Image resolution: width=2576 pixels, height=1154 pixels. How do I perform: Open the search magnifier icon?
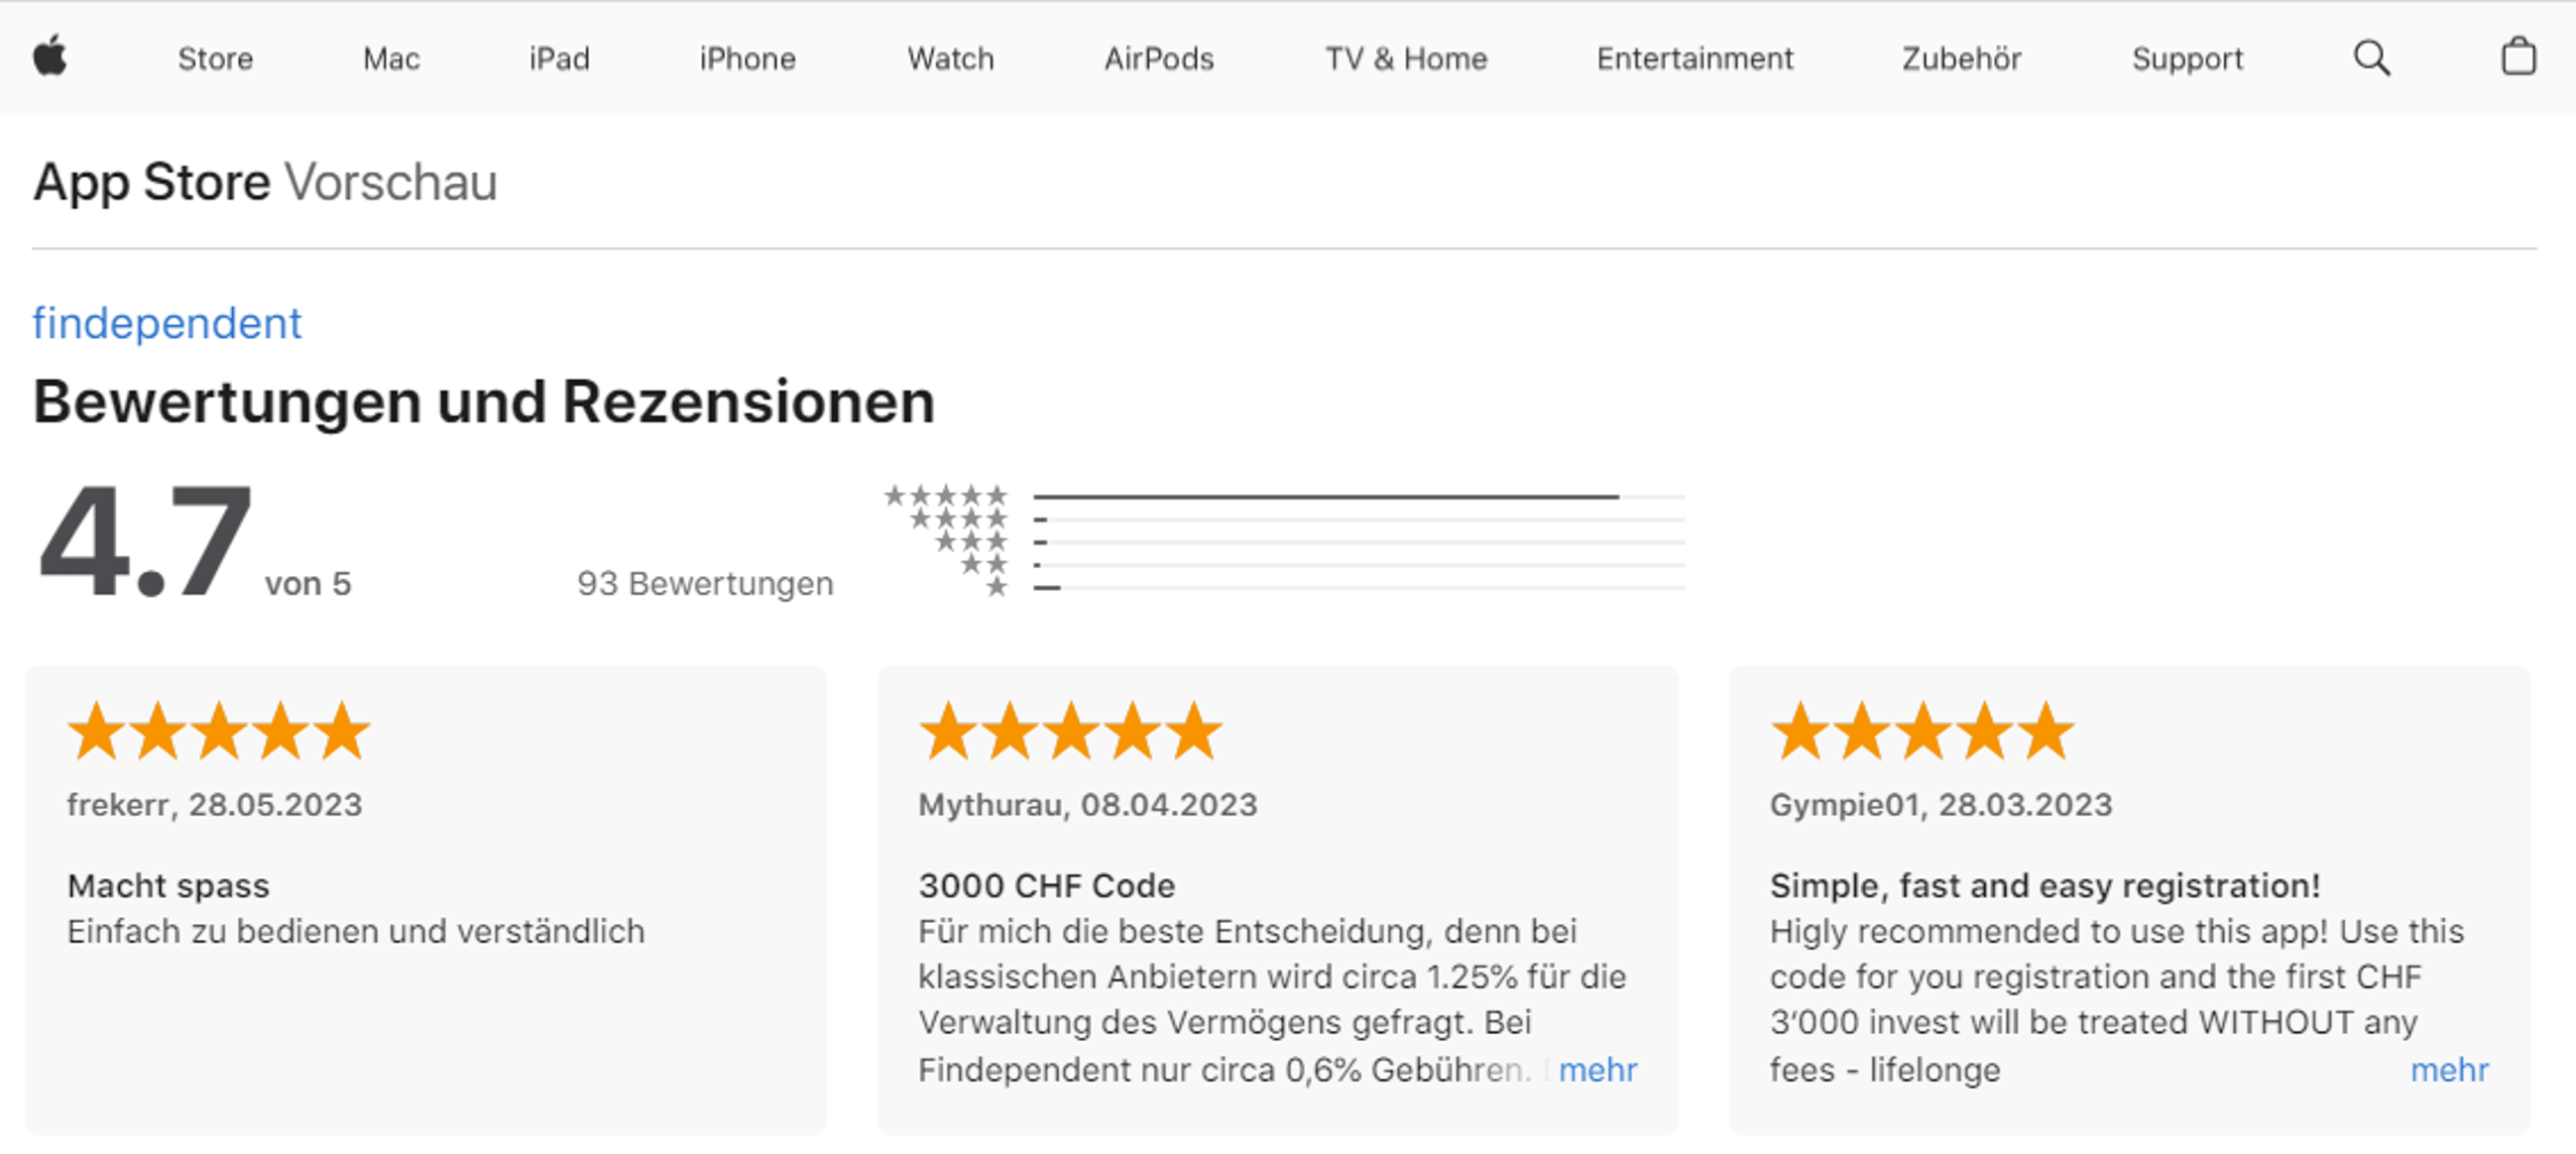2371,58
